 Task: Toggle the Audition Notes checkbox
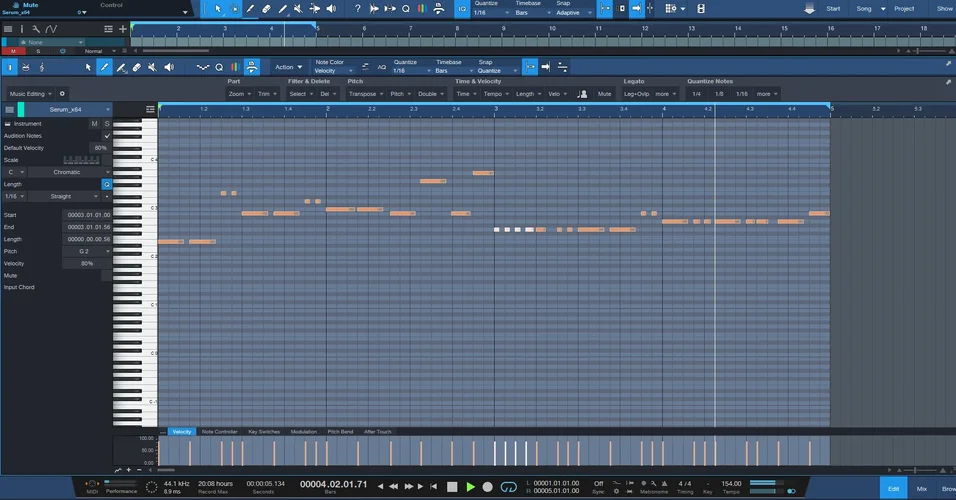click(x=107, y=135)
